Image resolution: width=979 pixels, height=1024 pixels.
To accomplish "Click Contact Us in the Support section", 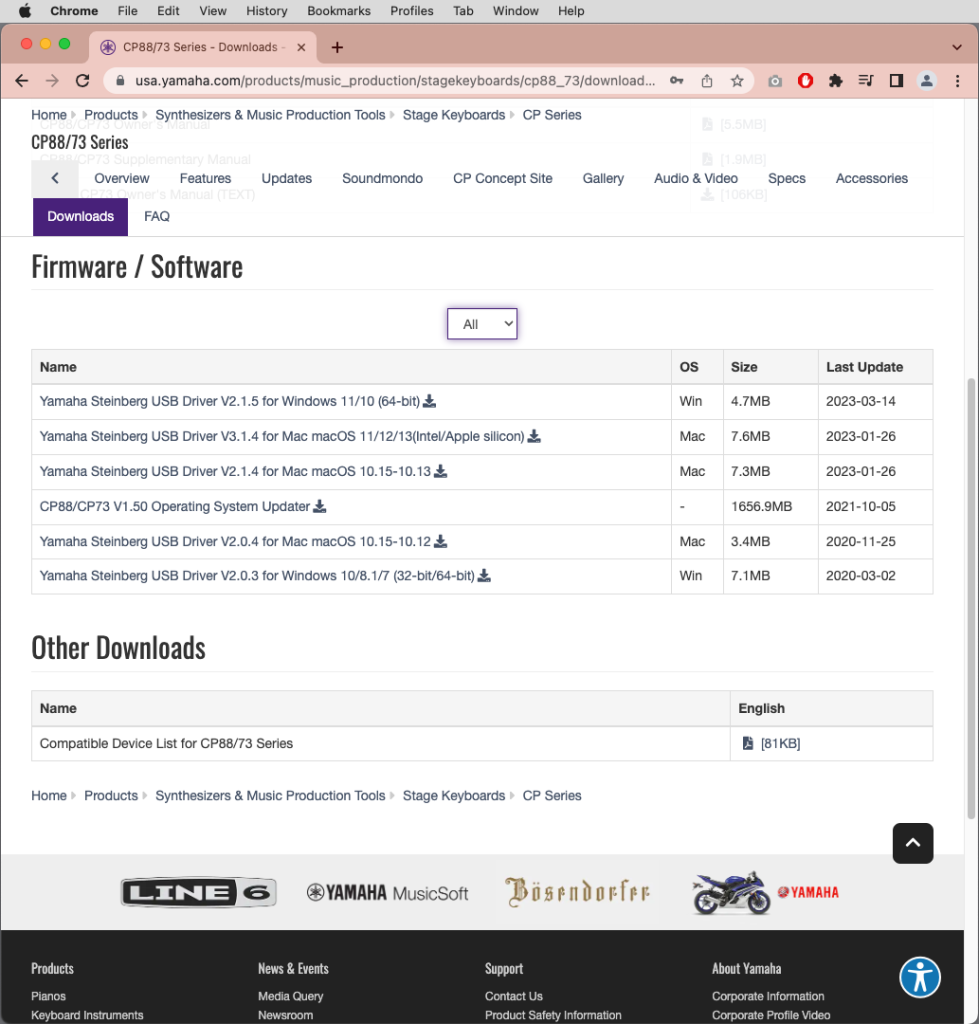I will coord(513,996).
